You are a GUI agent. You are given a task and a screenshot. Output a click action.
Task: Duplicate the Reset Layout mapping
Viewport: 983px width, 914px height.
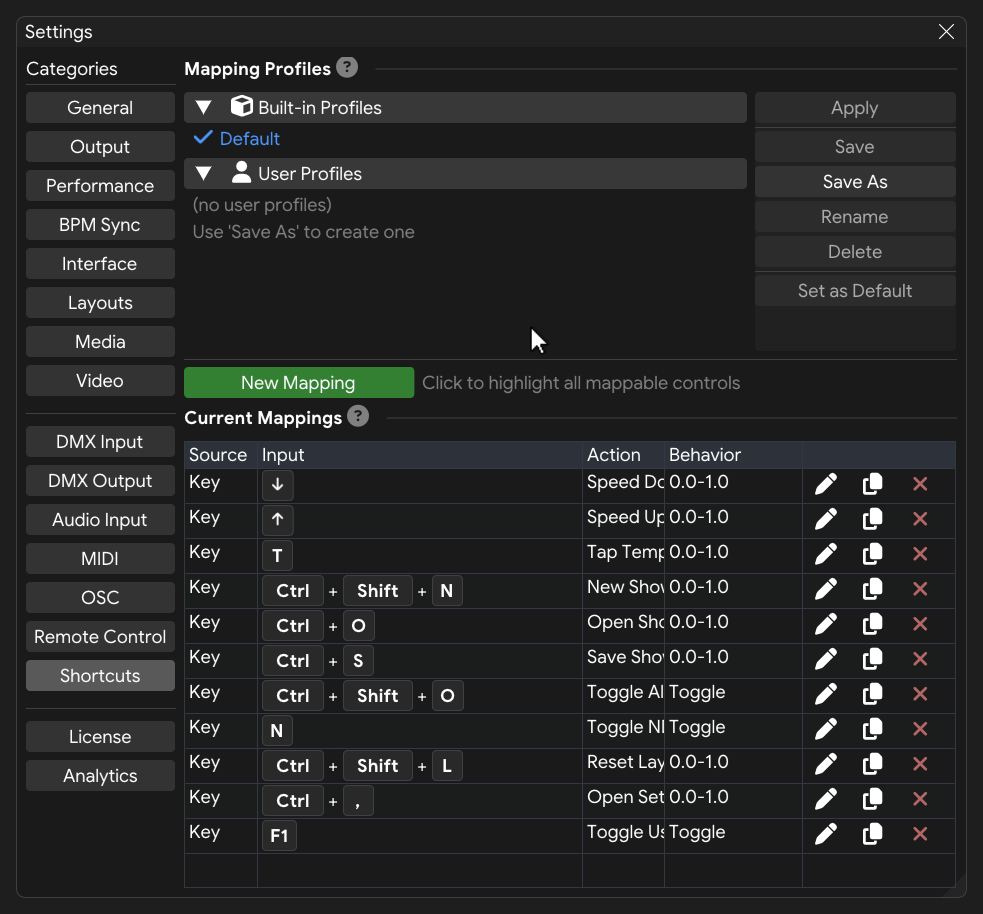pyautogui.click(x=873, y=764)
